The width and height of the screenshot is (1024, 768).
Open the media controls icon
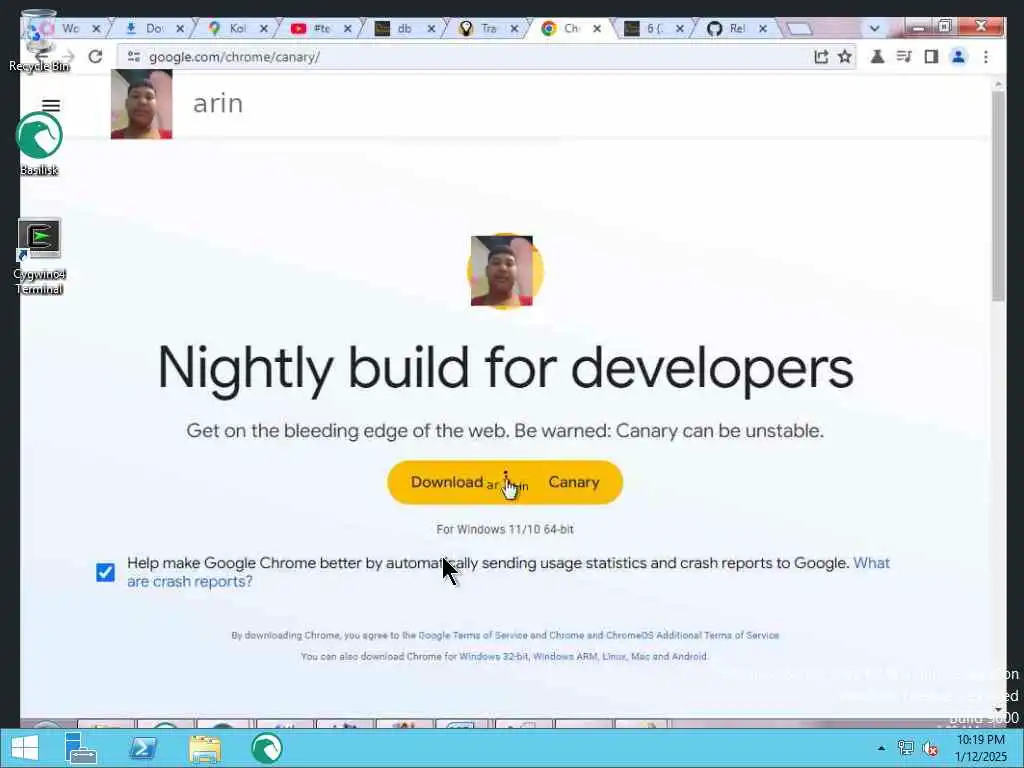[x=904, y=57]
